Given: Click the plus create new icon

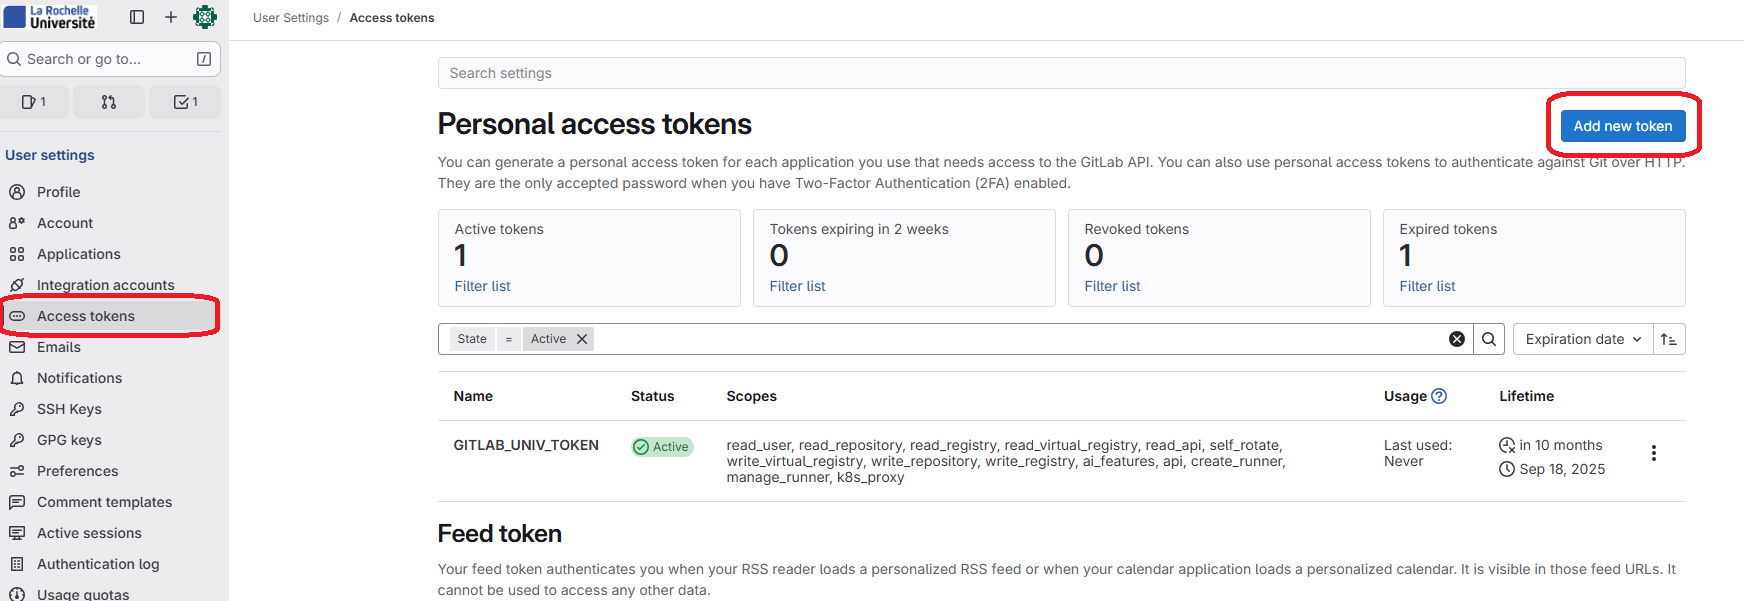Looking at the screenshot, I should pos(171,17).
